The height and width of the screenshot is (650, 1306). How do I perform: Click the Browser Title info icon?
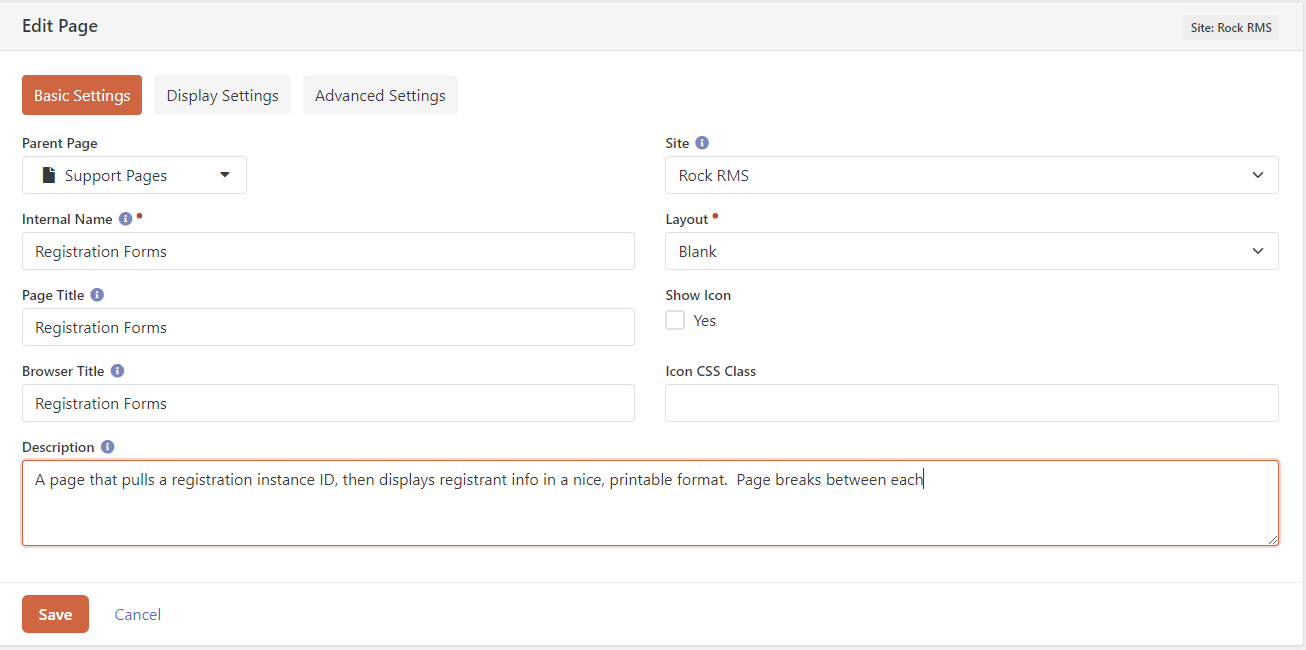[117, 371]
